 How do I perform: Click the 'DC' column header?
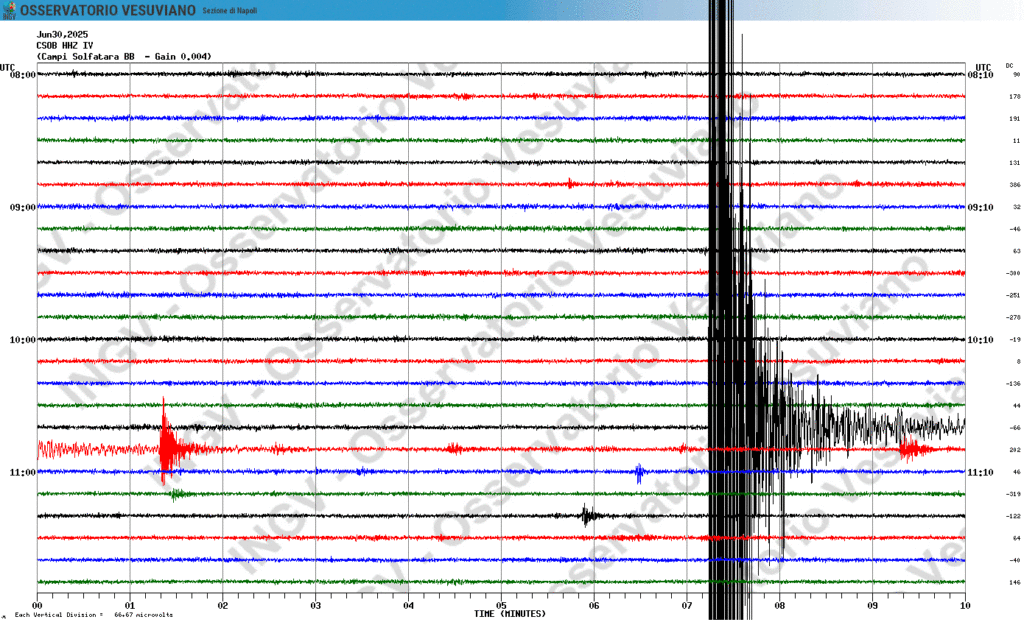(1010, 66)
